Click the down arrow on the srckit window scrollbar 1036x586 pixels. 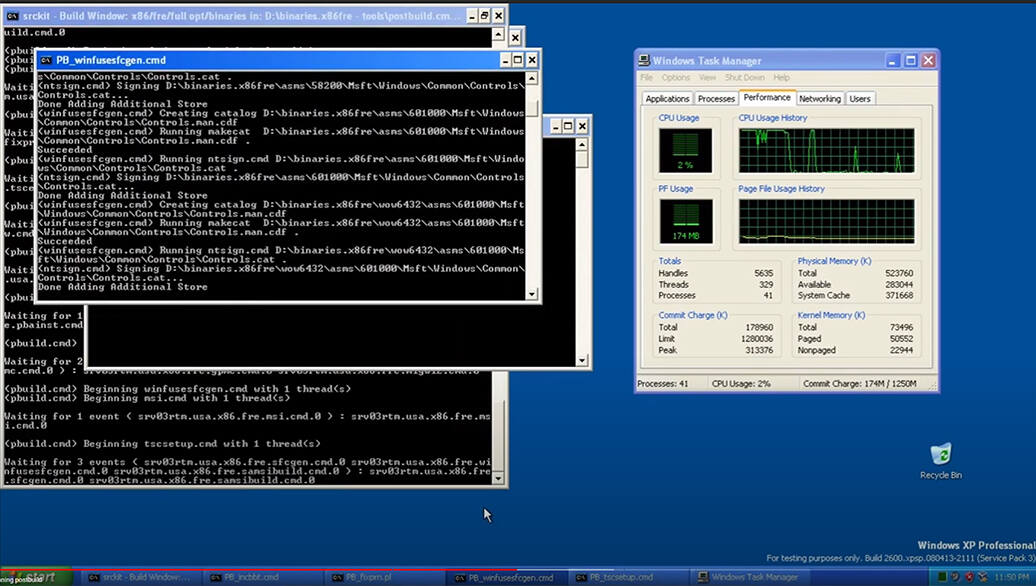click(x=498, y=478)
